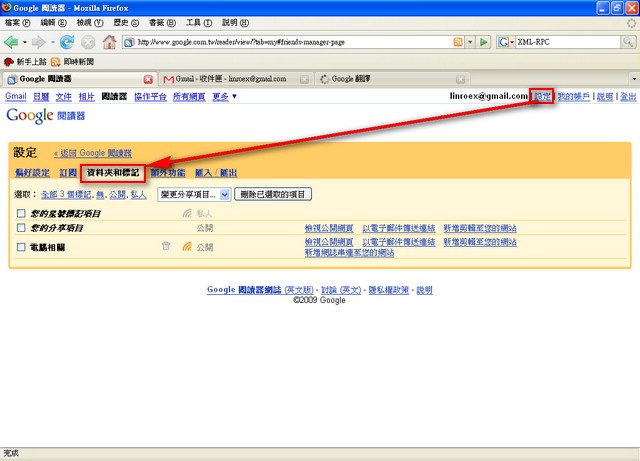Open the 變更分享項目... dropdown

coord(194,194)
